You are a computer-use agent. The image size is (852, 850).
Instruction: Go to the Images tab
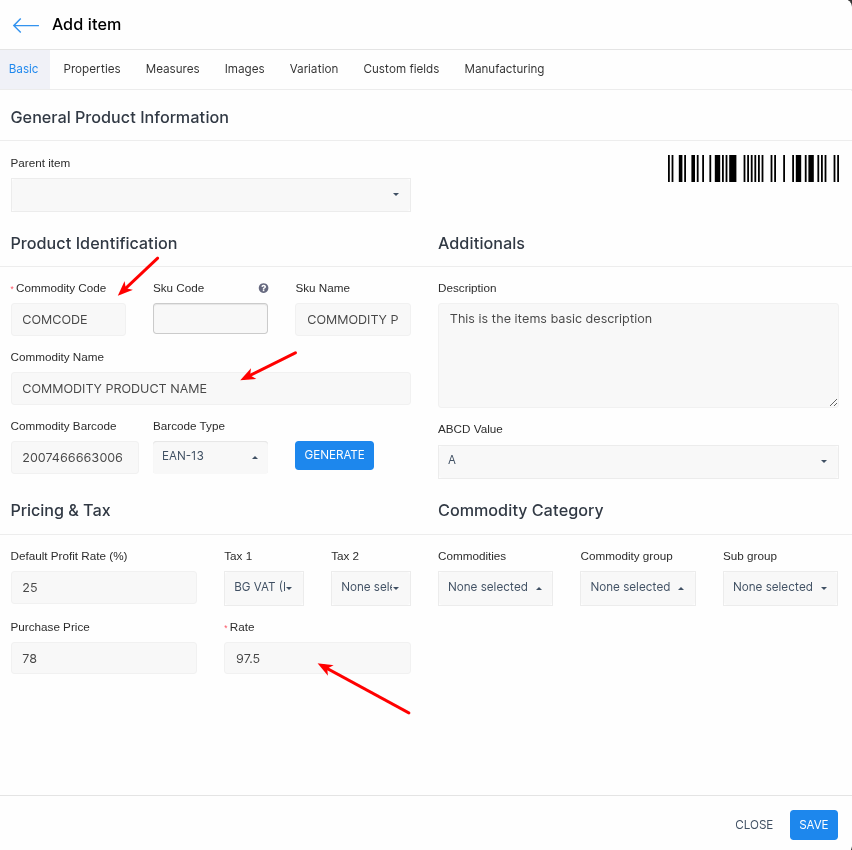(x=244, y=69)
